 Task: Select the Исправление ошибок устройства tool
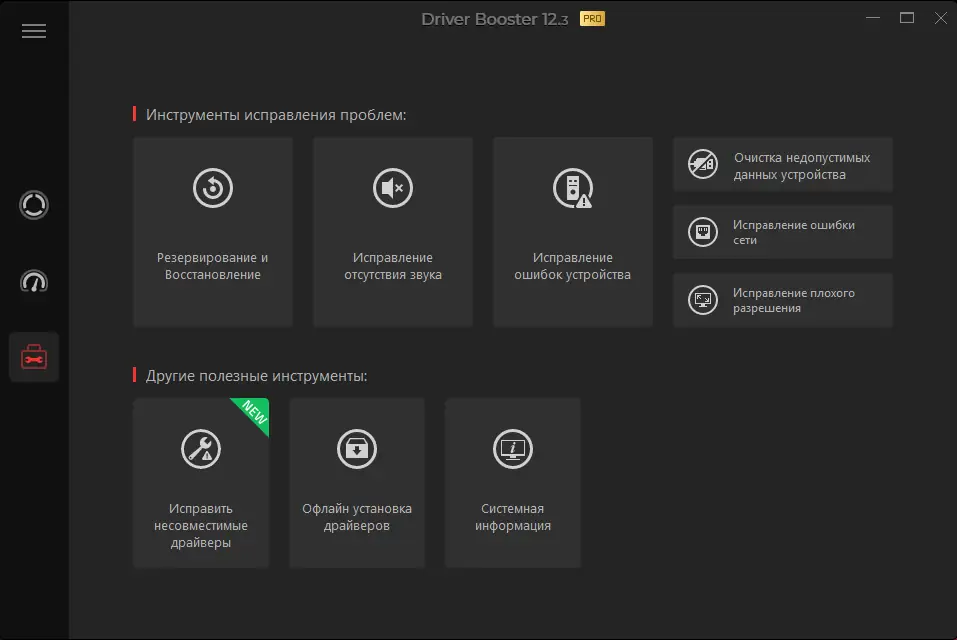(x=572, y=231)
